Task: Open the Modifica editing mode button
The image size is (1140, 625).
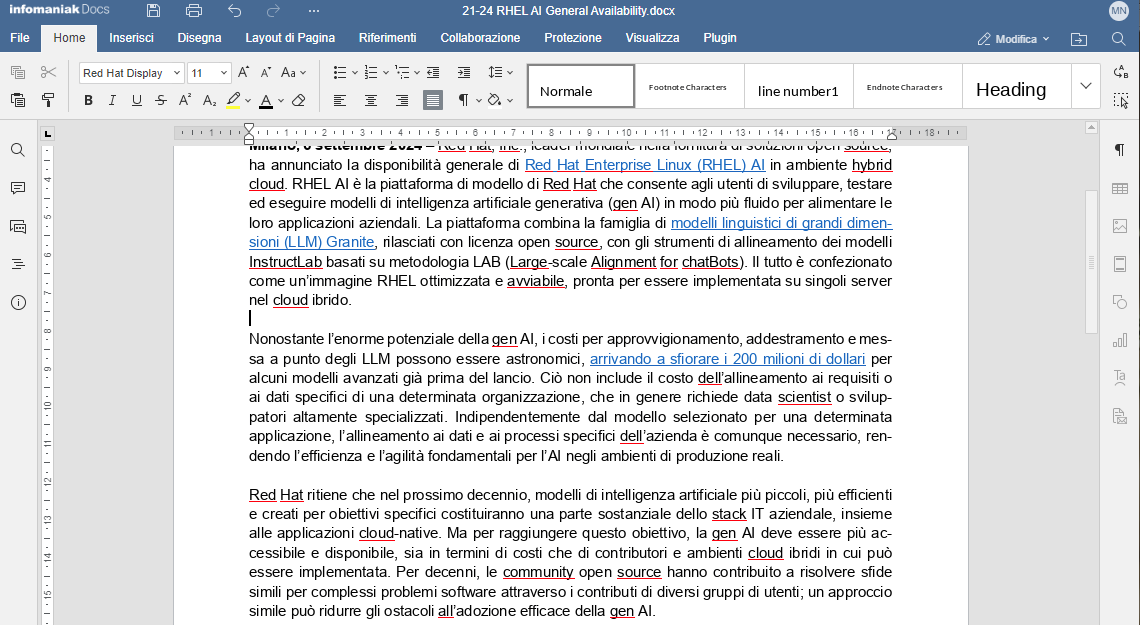Action: point(1014,39)
